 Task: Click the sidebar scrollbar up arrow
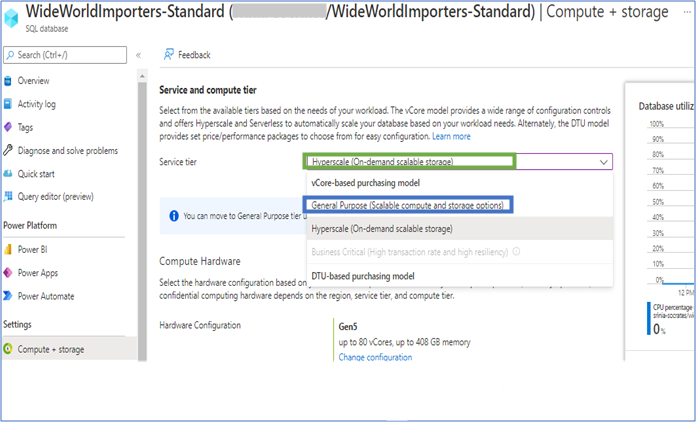point(142,76)
